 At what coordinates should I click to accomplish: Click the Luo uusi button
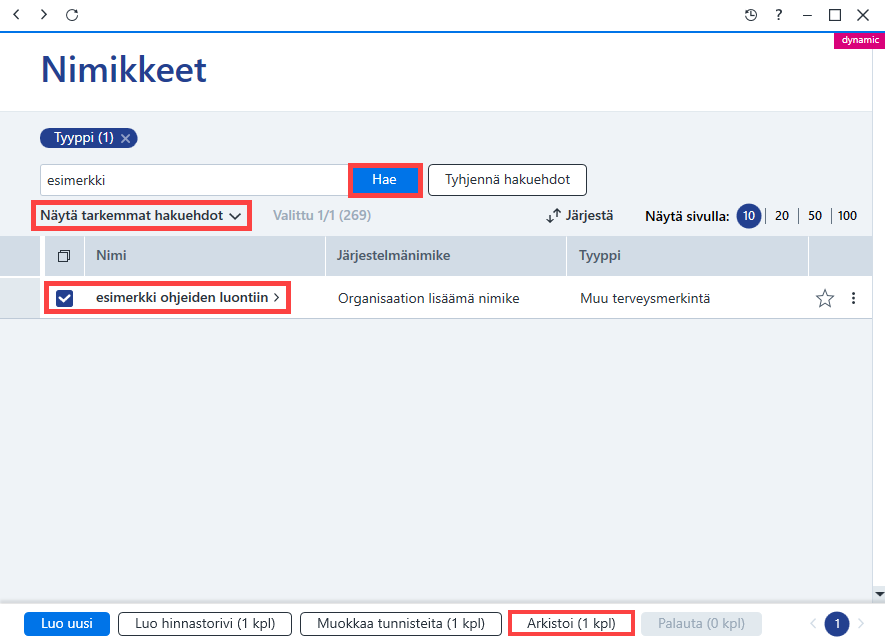click(67, 624)
